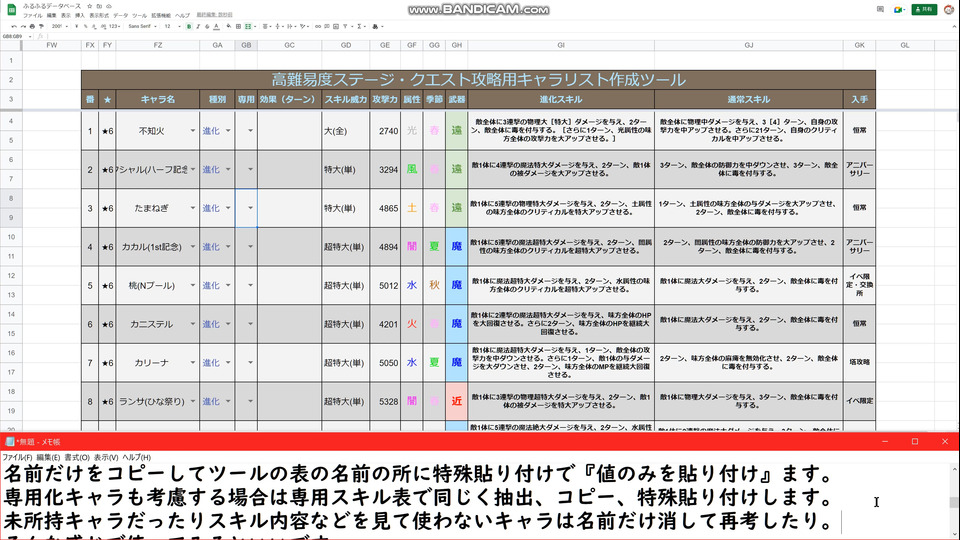960x540 pixels.
Task: Click the green 共有 share button
Action: pos(924,9)
